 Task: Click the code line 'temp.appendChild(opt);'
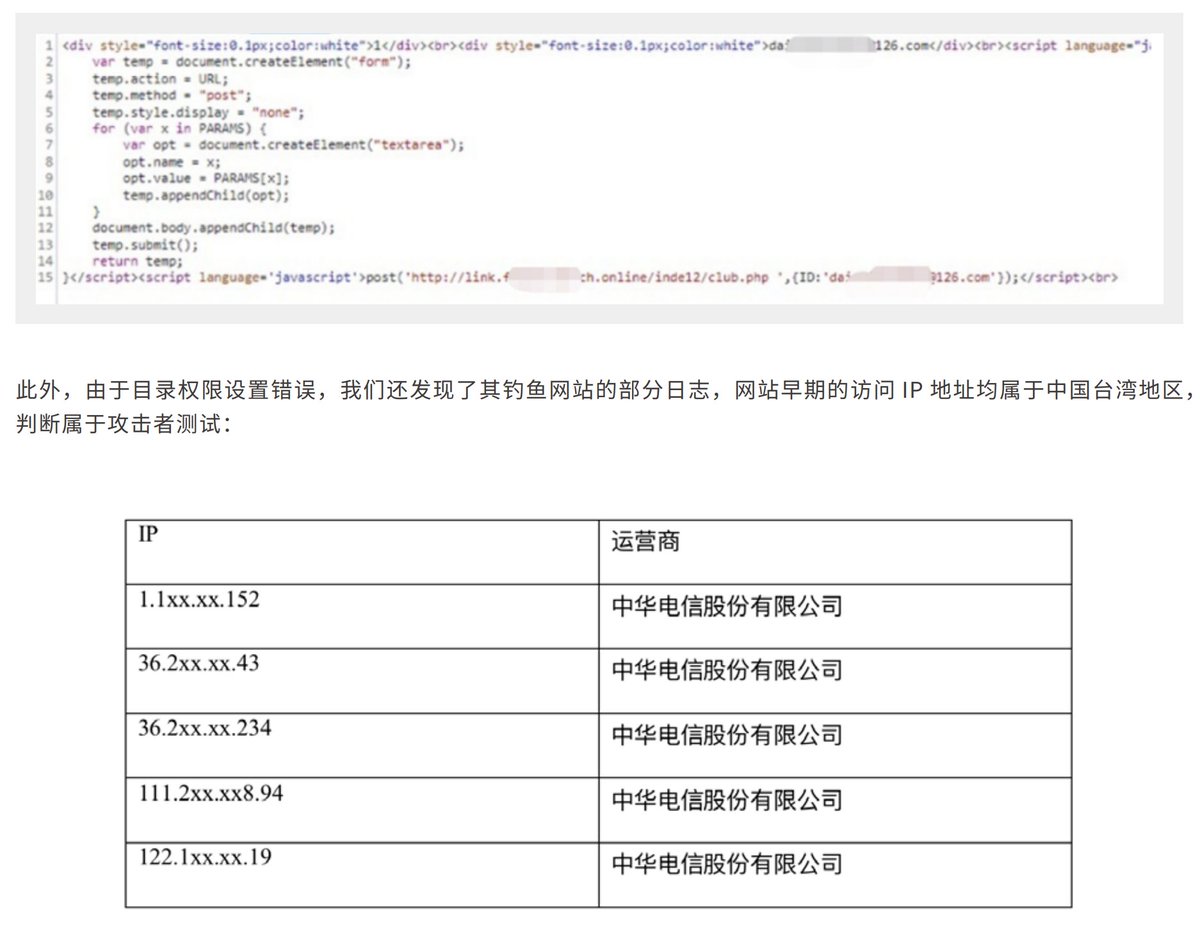pyautogui.click(x=206, y=195)
